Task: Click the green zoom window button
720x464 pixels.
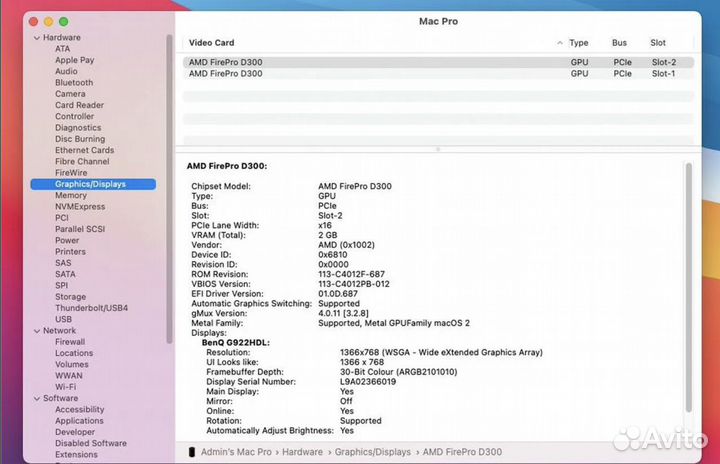Action: point(64,22)
